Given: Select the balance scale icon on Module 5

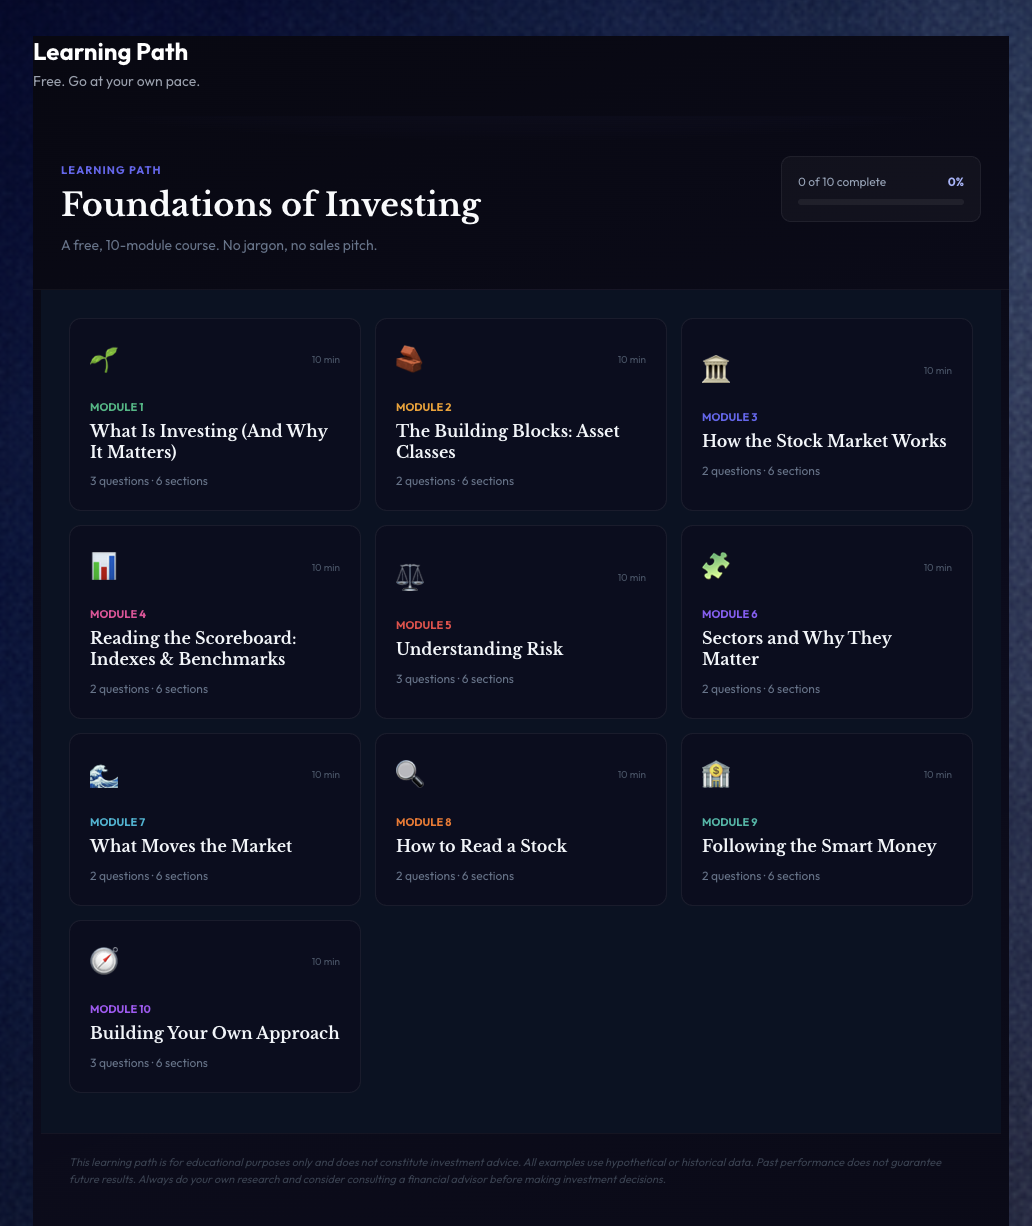Looking at the screenshot, I should (409, 577).
